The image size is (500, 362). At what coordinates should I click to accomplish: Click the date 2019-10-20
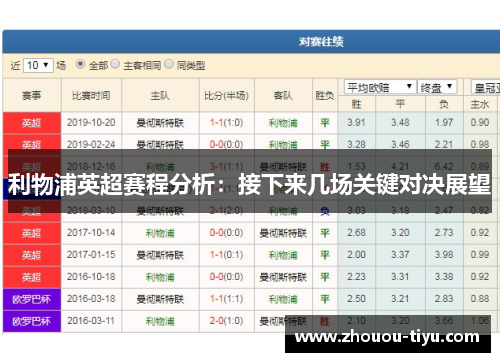[x=91, y=123]
